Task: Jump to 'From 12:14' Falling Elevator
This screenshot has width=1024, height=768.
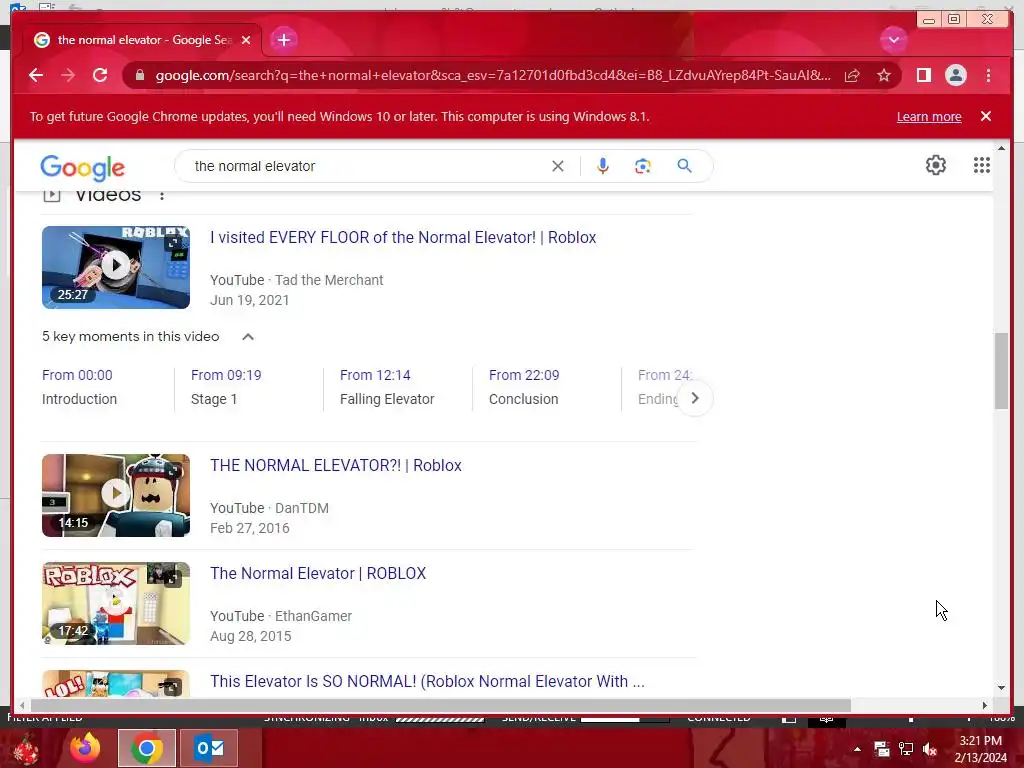Action: 387,387
